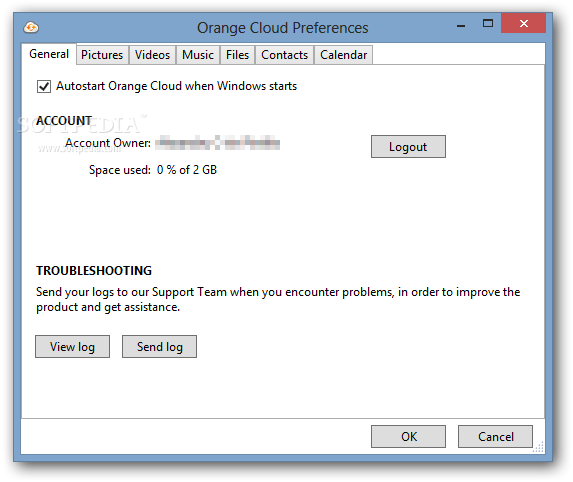Click the View log button
This screenshot has width=573, height=482.
[x=72, y=346]
